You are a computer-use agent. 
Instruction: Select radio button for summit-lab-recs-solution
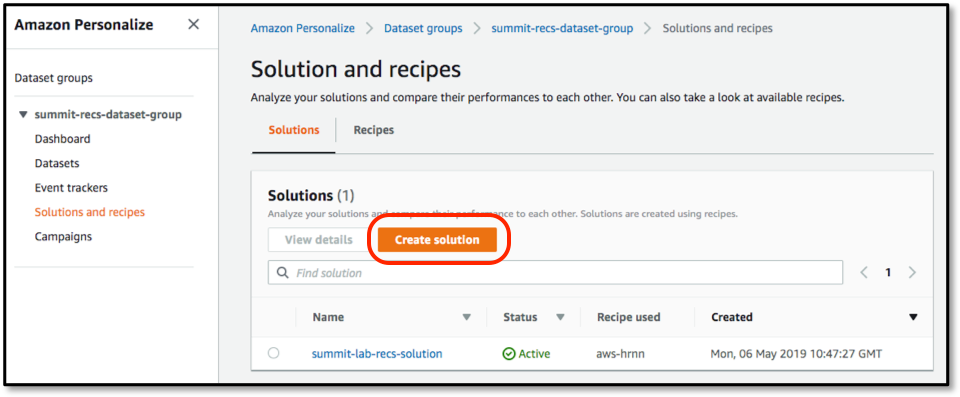[274, 353]
